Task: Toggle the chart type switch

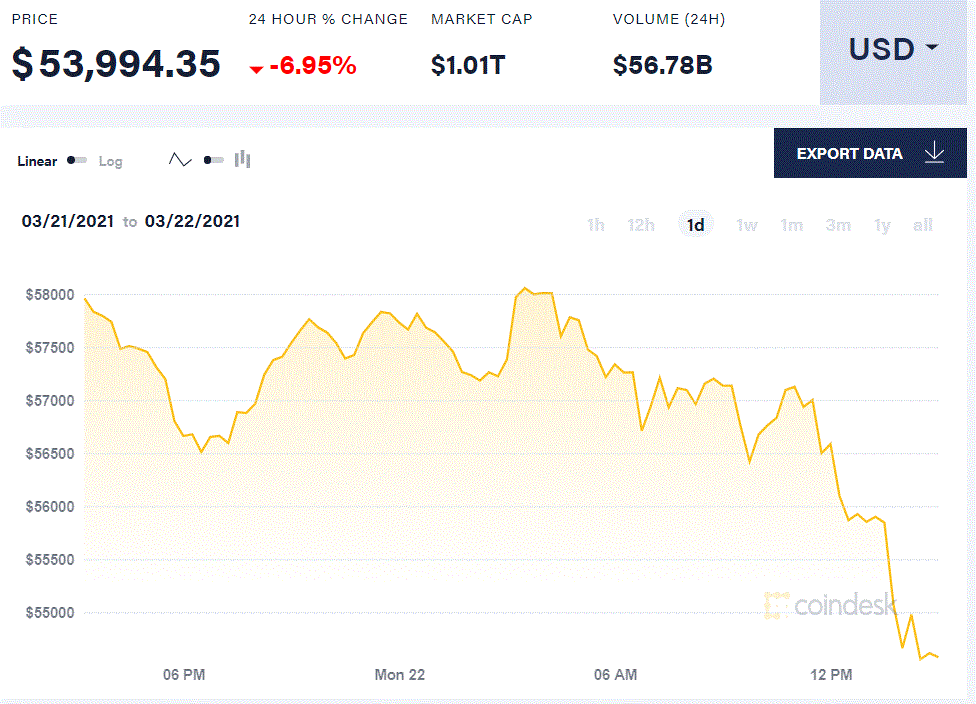Action: point(214,159)
